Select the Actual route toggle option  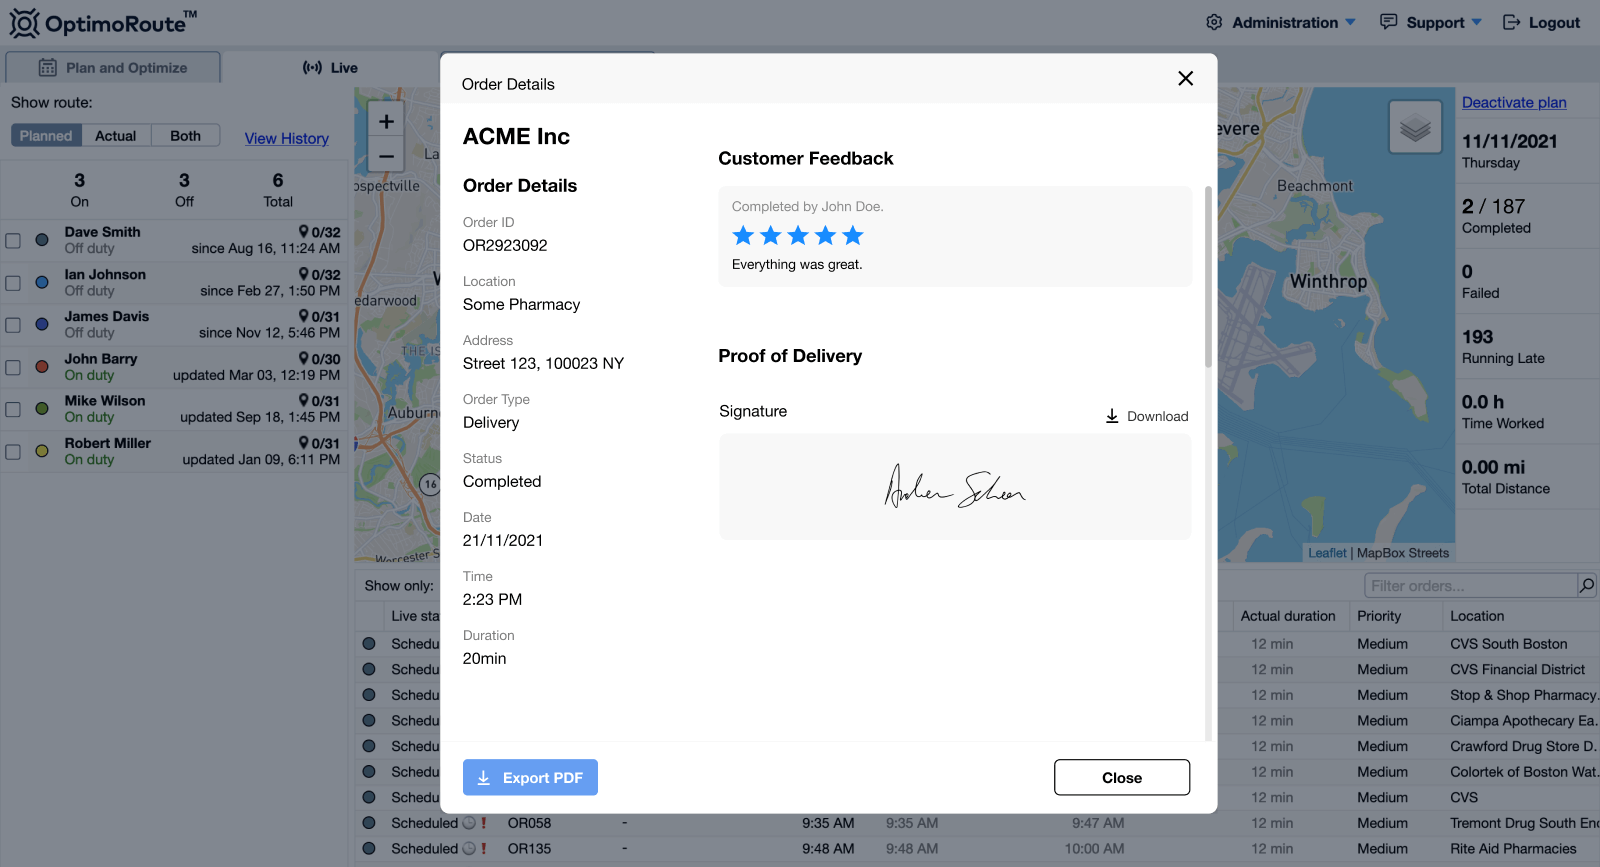[116, 136]
